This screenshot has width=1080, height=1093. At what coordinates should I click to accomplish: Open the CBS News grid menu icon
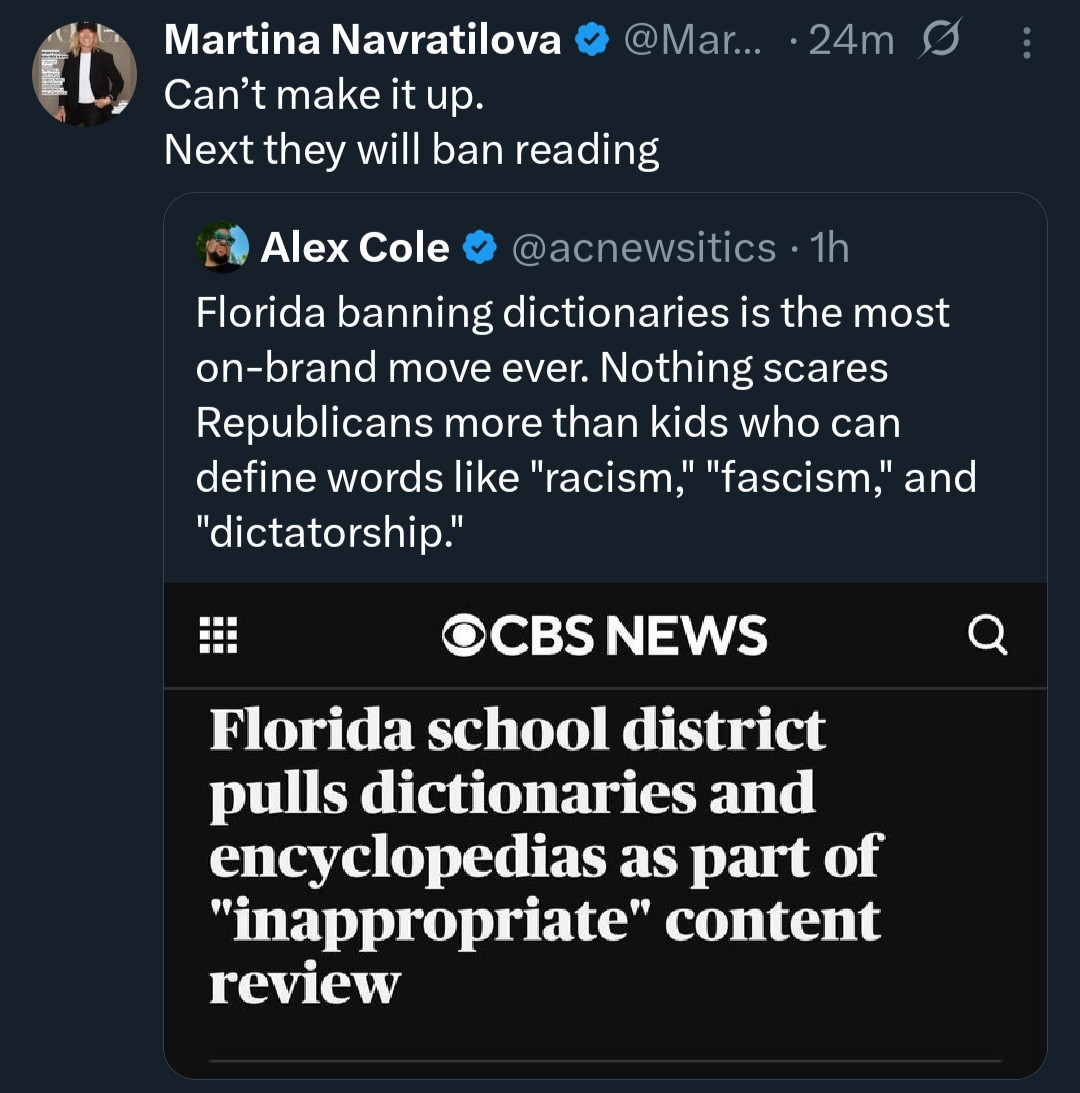click(x=217, y=635)
